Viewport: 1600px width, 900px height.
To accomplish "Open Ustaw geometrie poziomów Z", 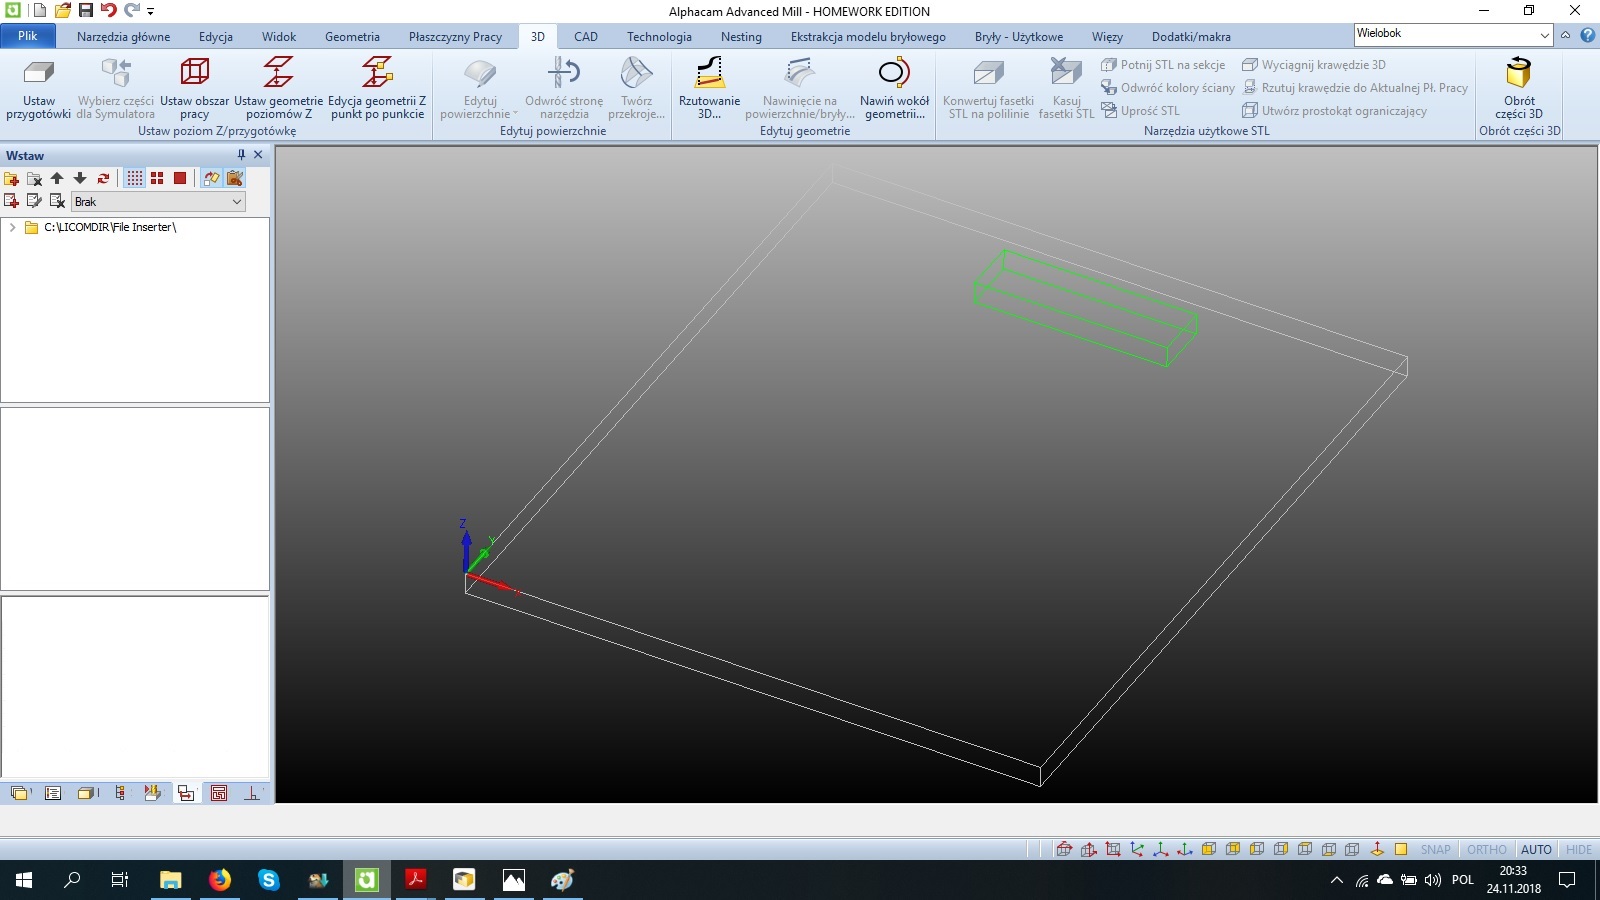I will click(x=279, y=88).
